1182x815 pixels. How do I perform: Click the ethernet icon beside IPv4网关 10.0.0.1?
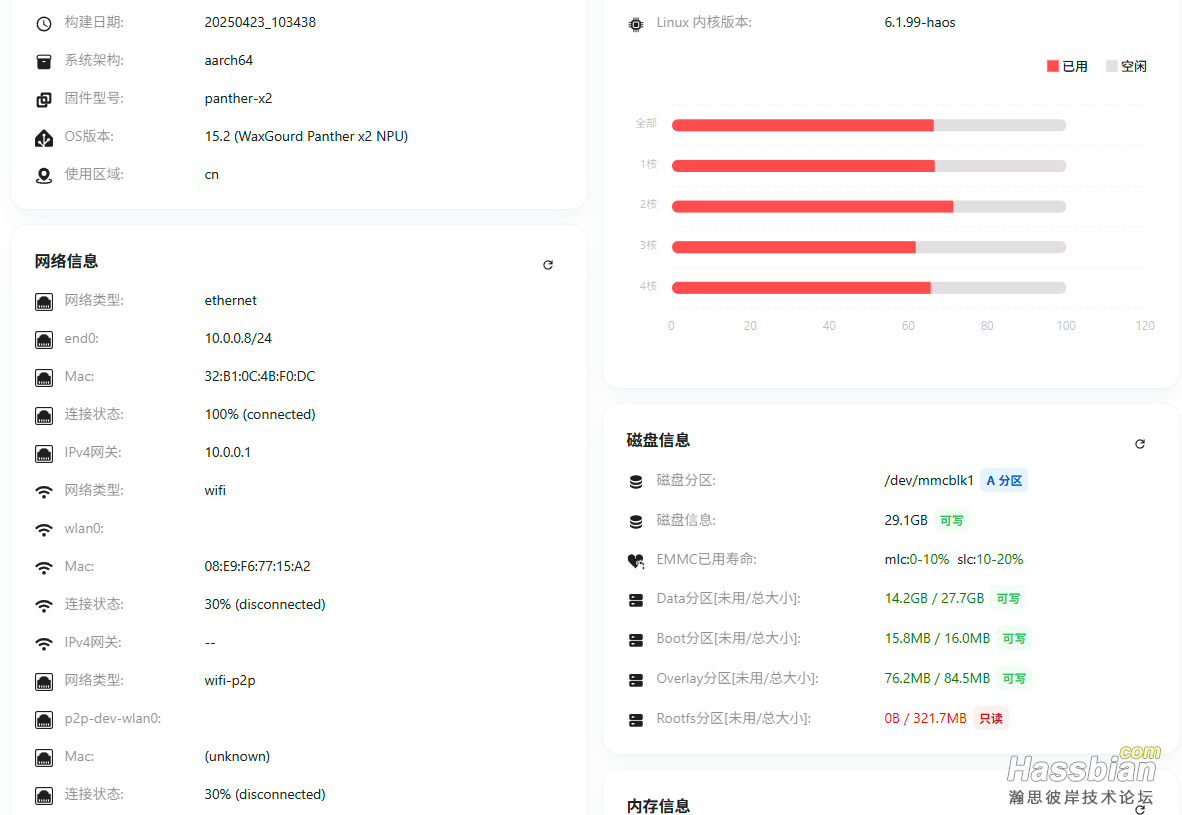(44, 454)
